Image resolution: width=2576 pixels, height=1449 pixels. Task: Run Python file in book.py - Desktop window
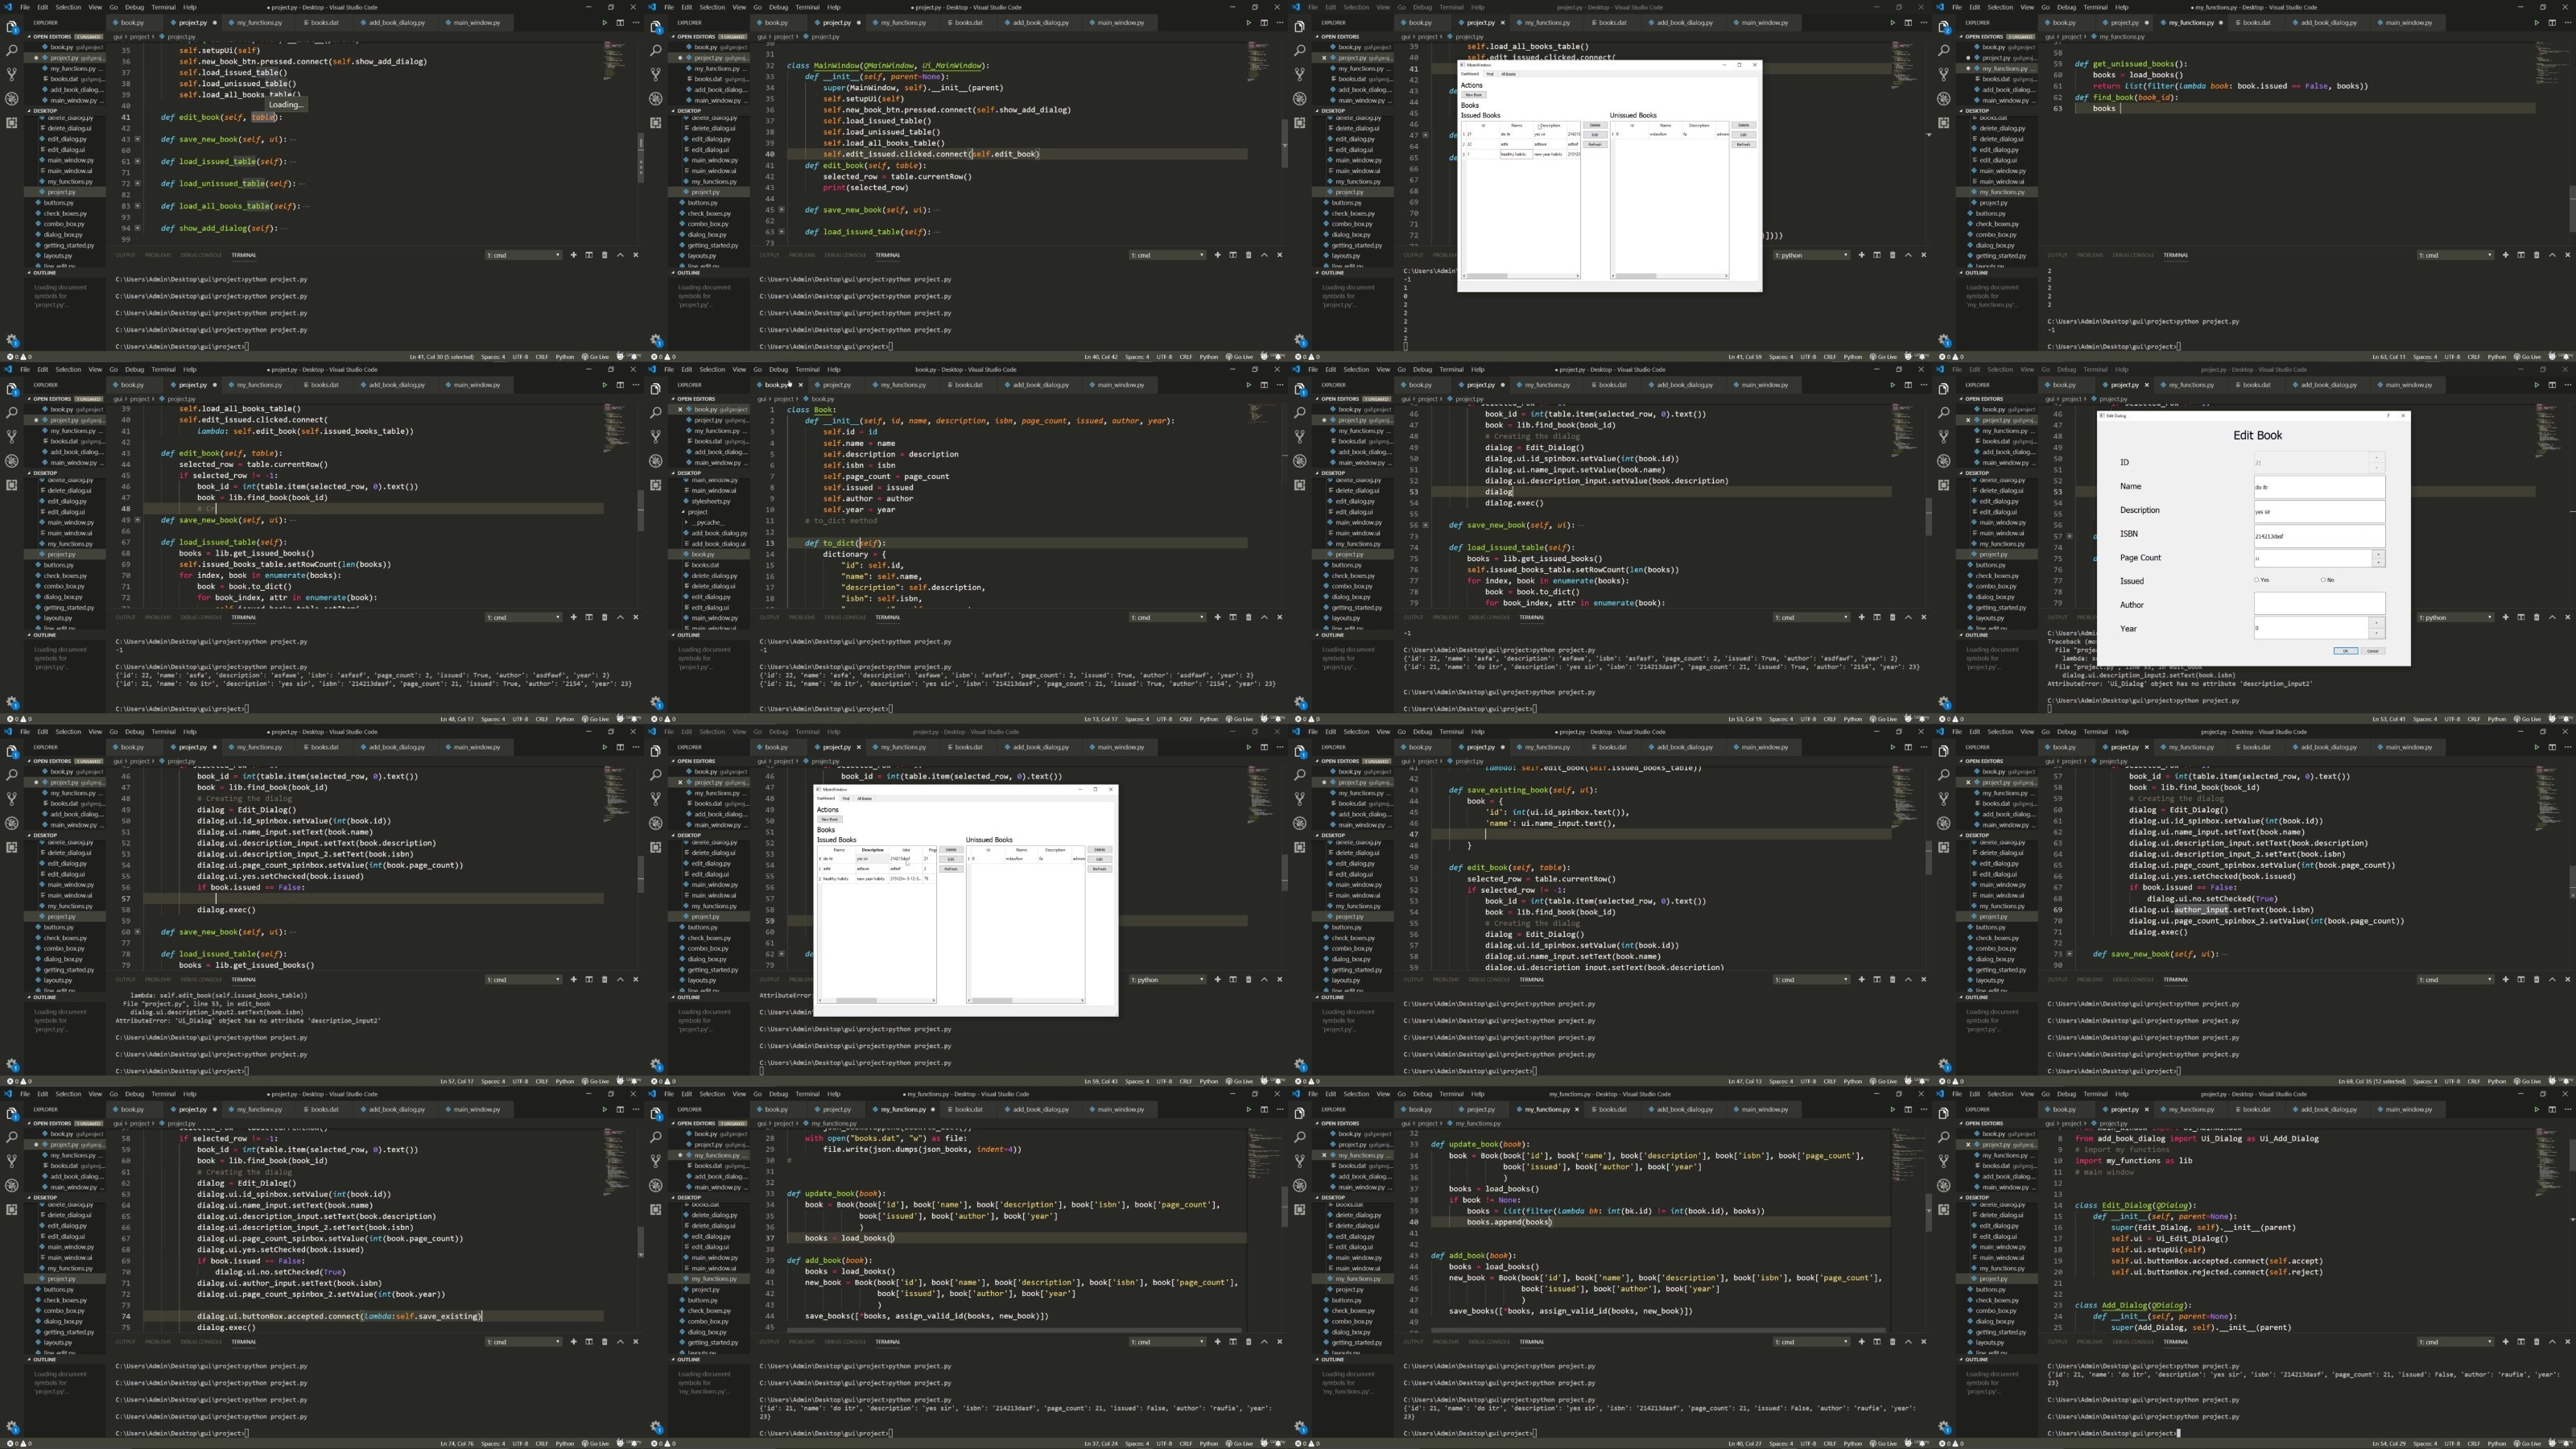(1248, 385)
